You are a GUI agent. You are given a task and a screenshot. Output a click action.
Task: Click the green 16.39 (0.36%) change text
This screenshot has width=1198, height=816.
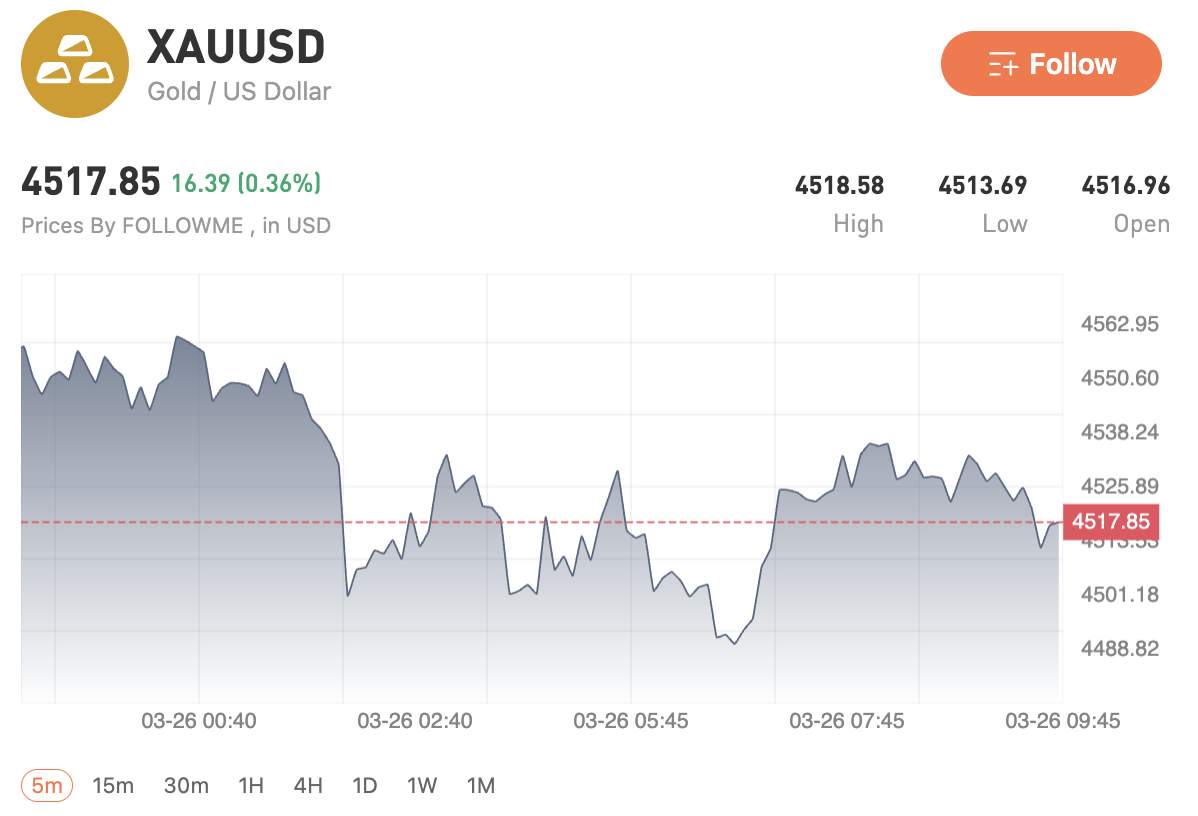tap(246, 183)
